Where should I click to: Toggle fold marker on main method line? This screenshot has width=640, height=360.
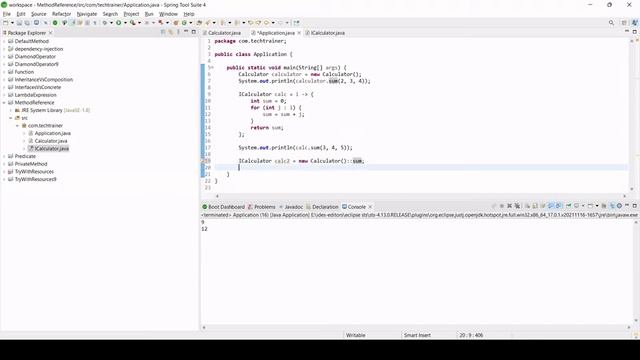(x=212, y=67)
